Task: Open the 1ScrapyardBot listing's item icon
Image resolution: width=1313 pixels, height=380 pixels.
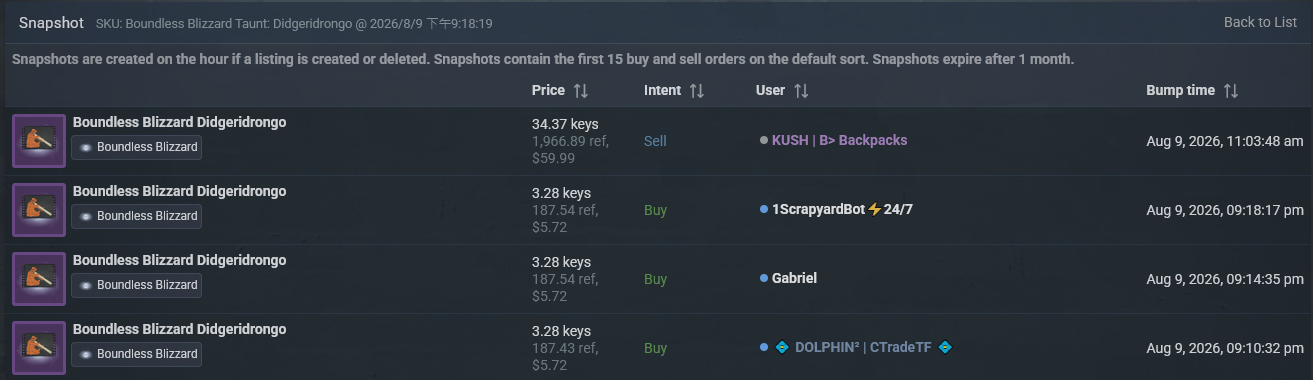Action: (x=39, y=210)
